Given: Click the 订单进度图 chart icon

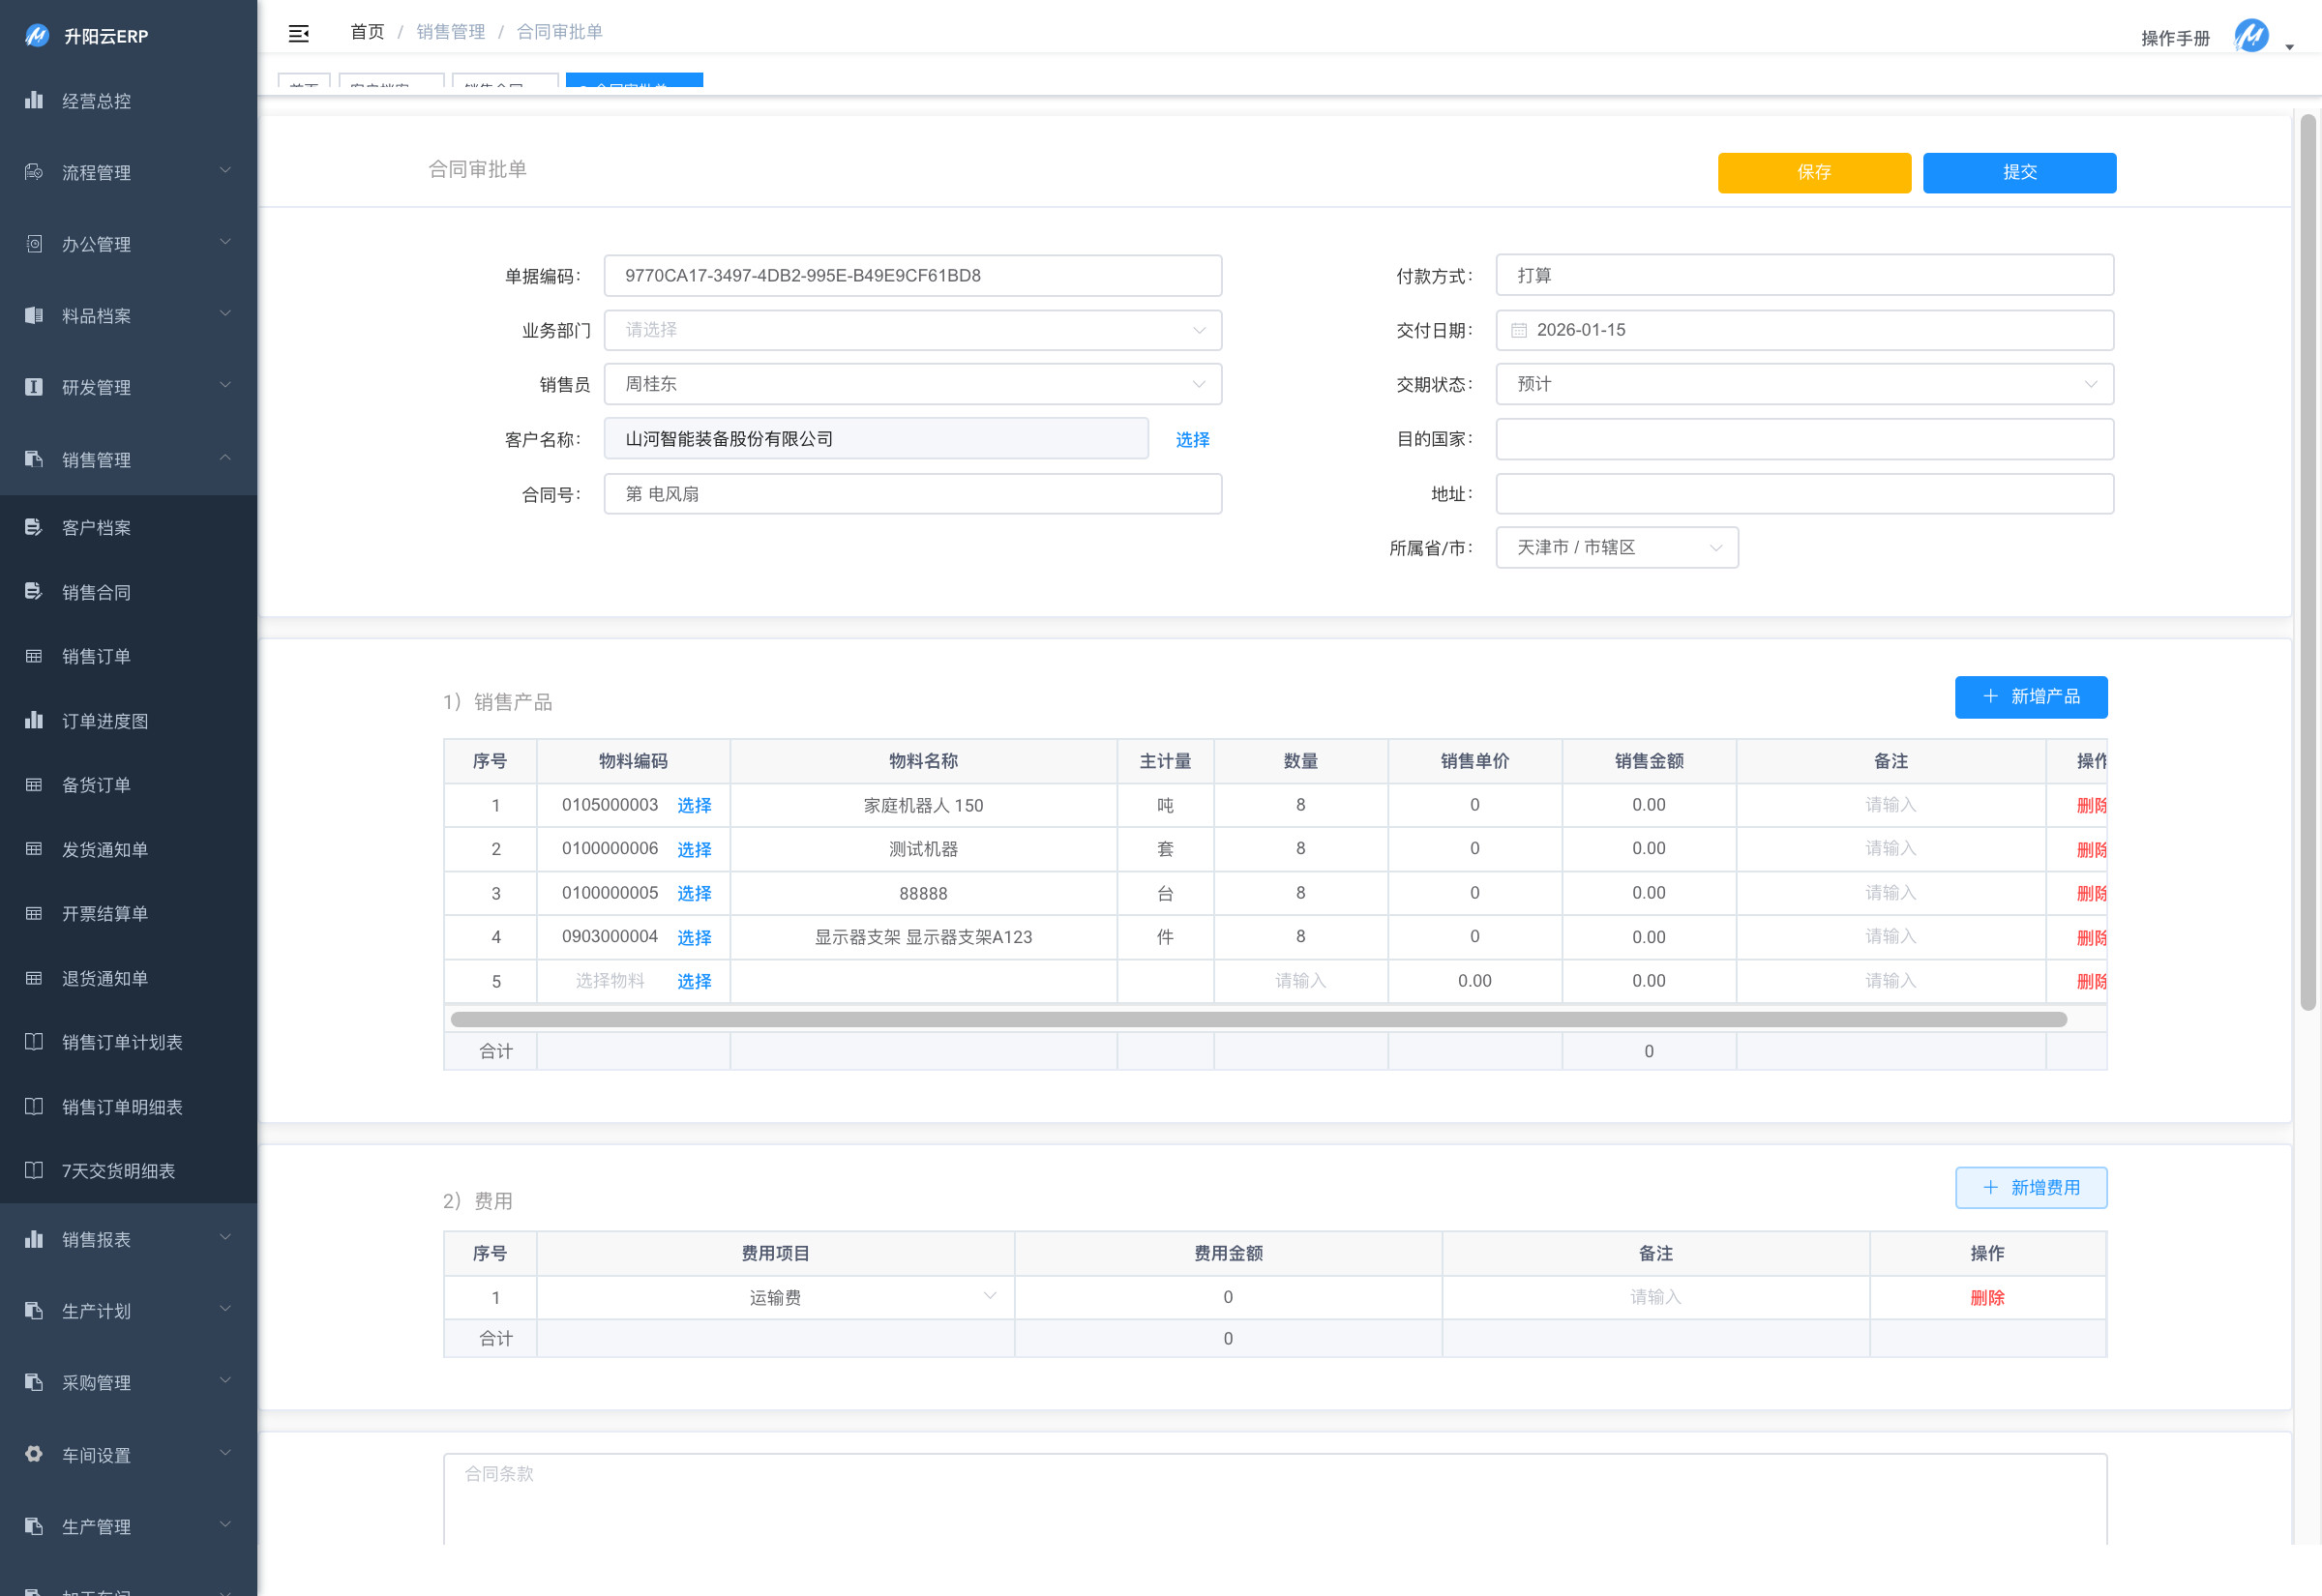Looking at the screenshot, I should [34, 720].
